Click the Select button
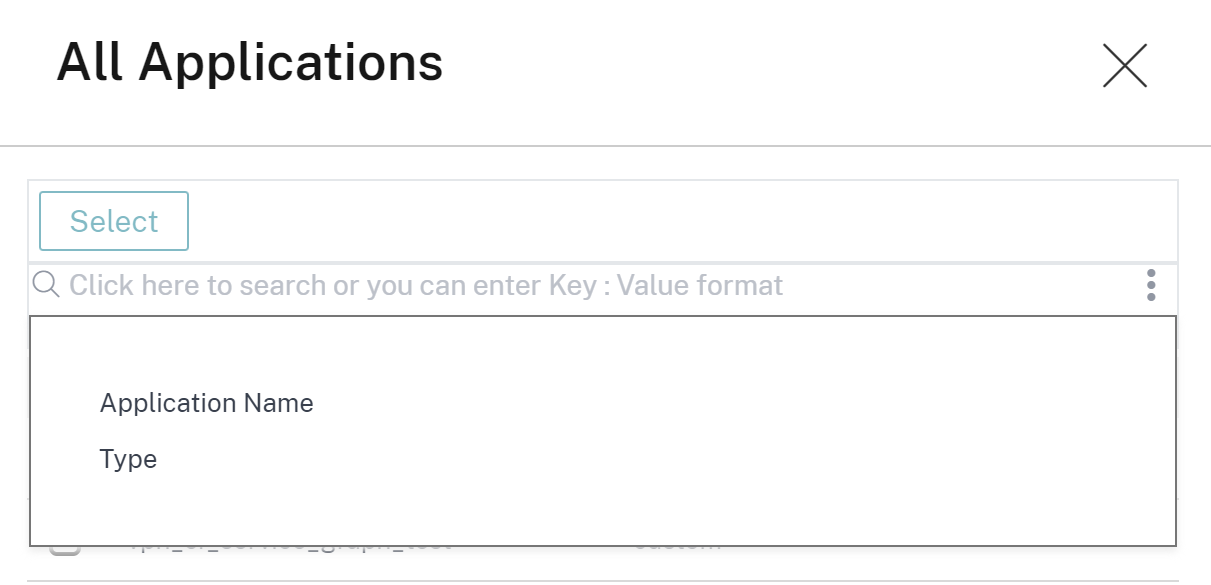This screenshot has height=585, width=1211. pyautogui.click(x=114, y=221)
